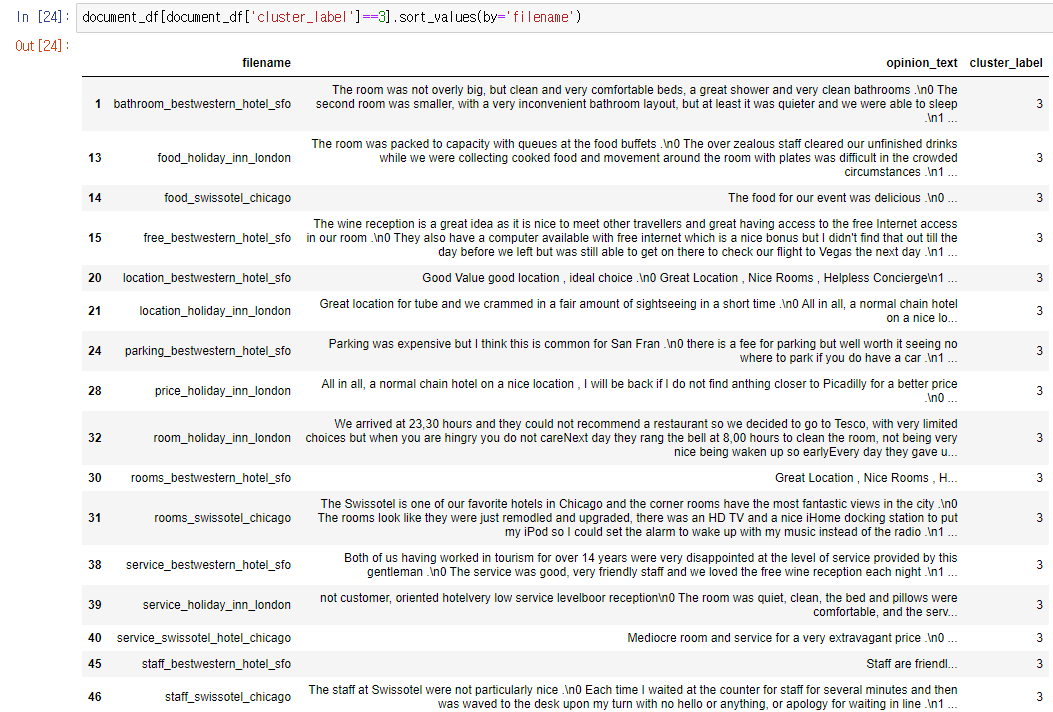The height and width of the screenshot is (712, 1053).
Task: Click row index 45
Action: point(95,664)
